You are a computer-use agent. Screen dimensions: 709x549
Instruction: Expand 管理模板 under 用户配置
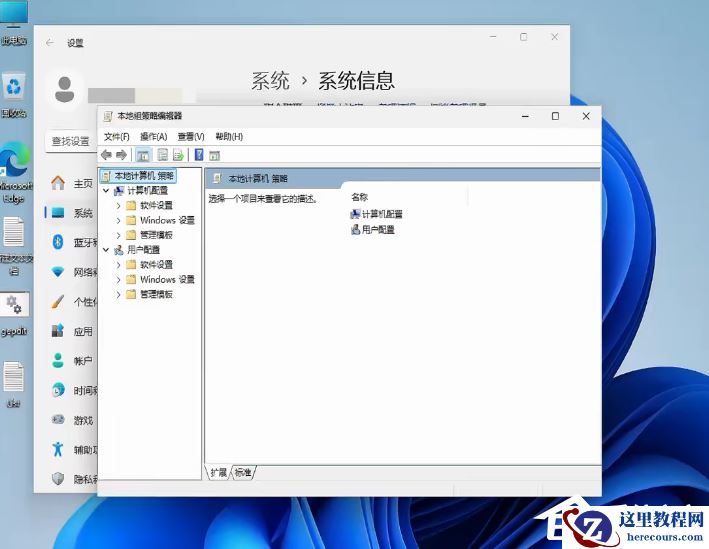pos(118,294)
